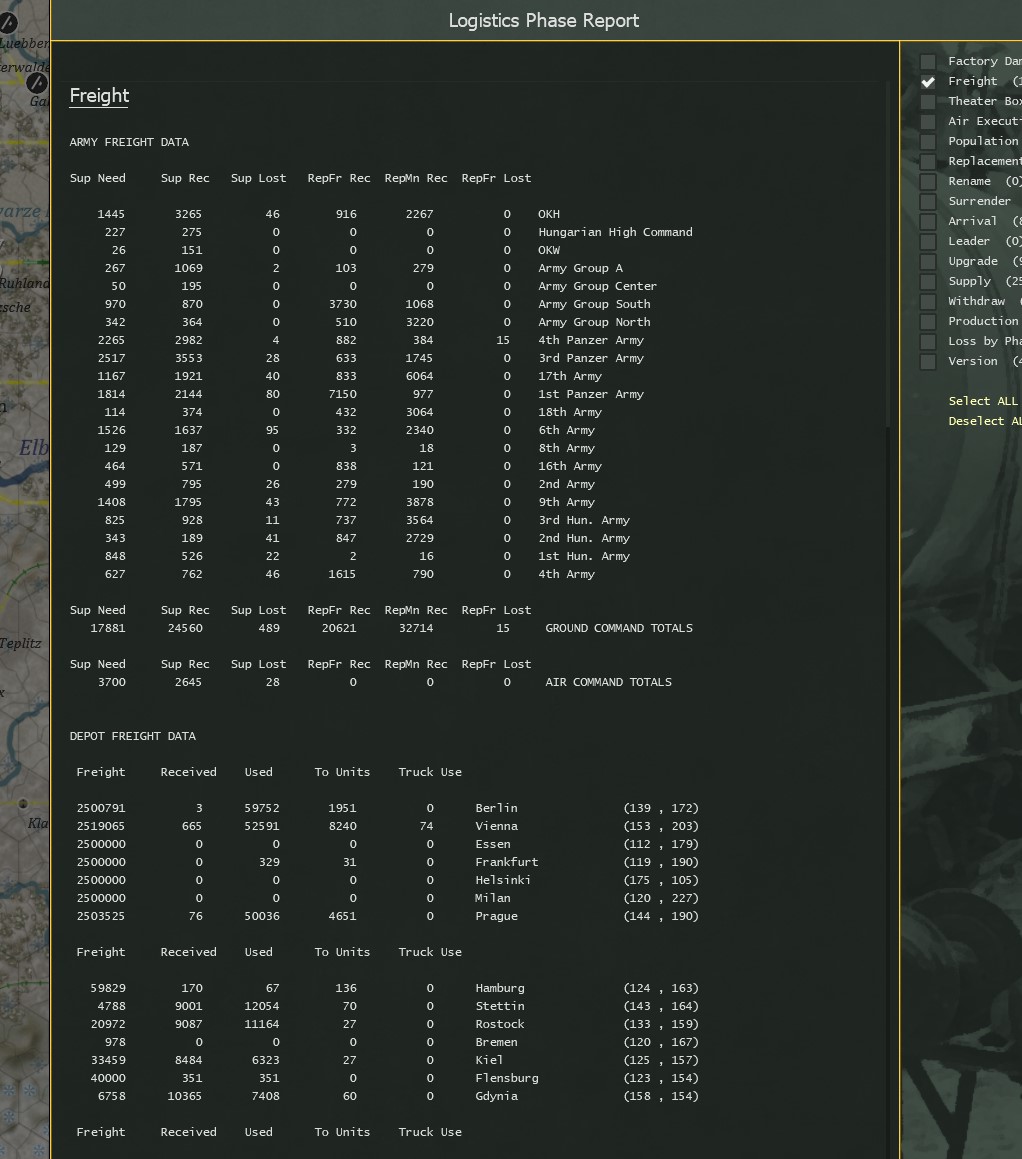
Task: Click Select ALL report categories
Action: [x=984, y=401]
